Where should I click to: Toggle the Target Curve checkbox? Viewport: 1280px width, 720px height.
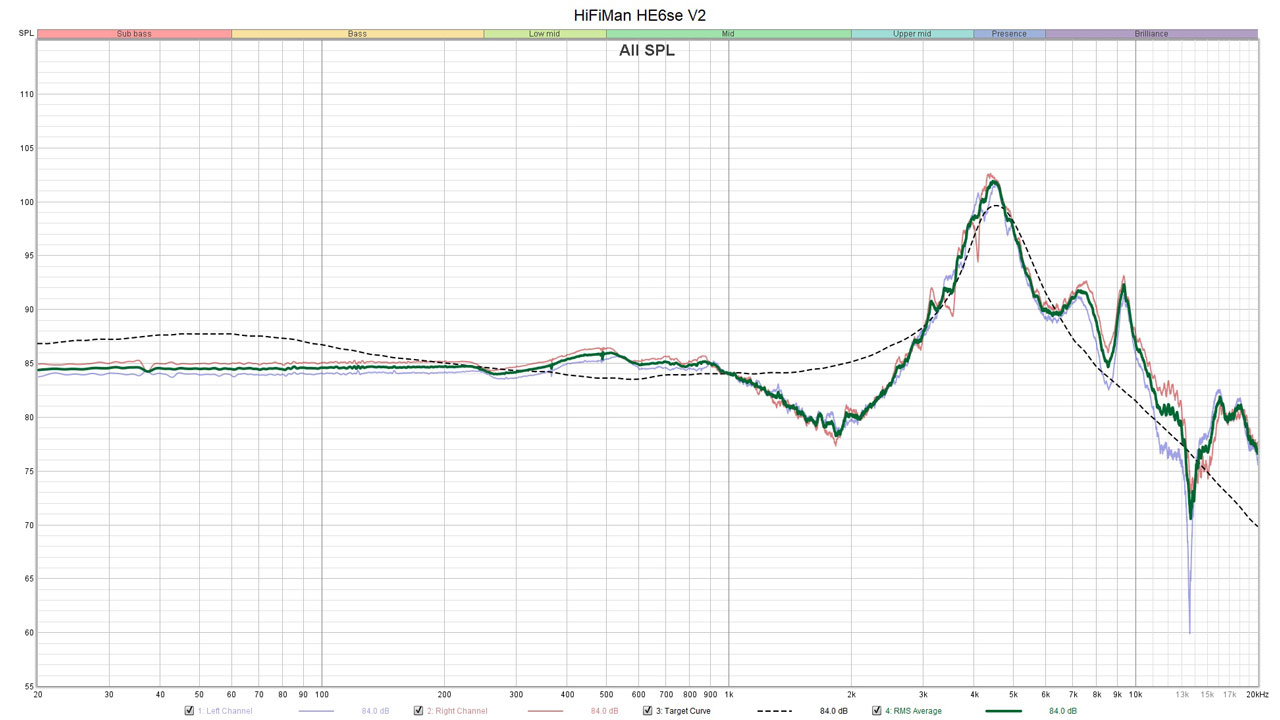647,711
